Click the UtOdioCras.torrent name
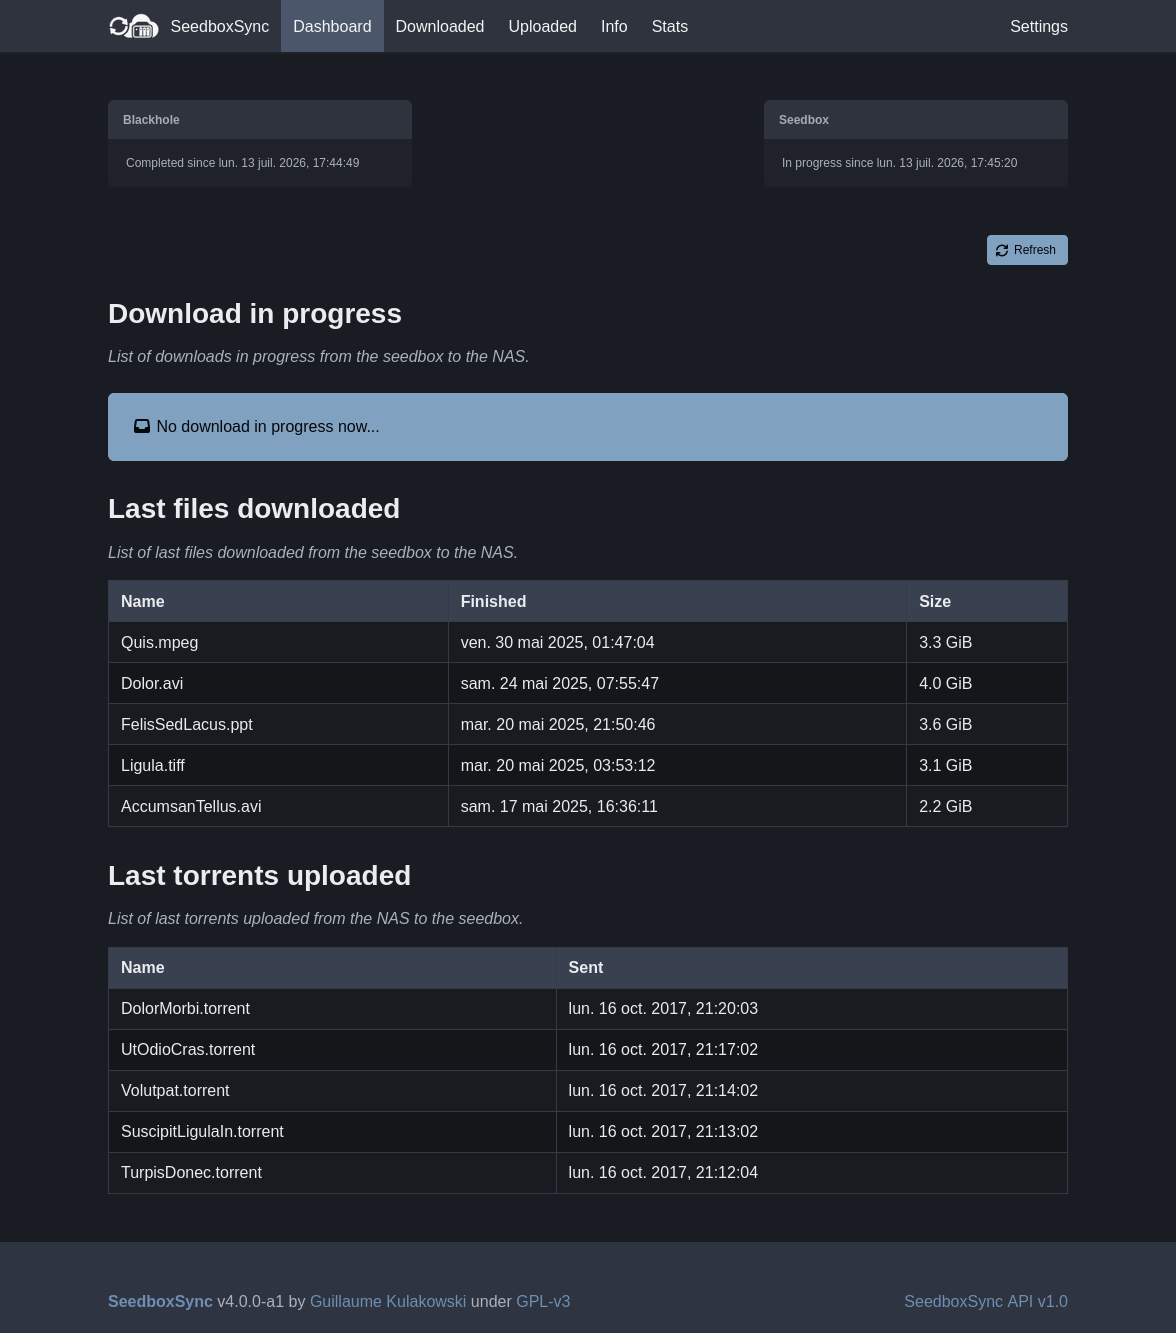1176x1333 pixels. click(188, 1049)
